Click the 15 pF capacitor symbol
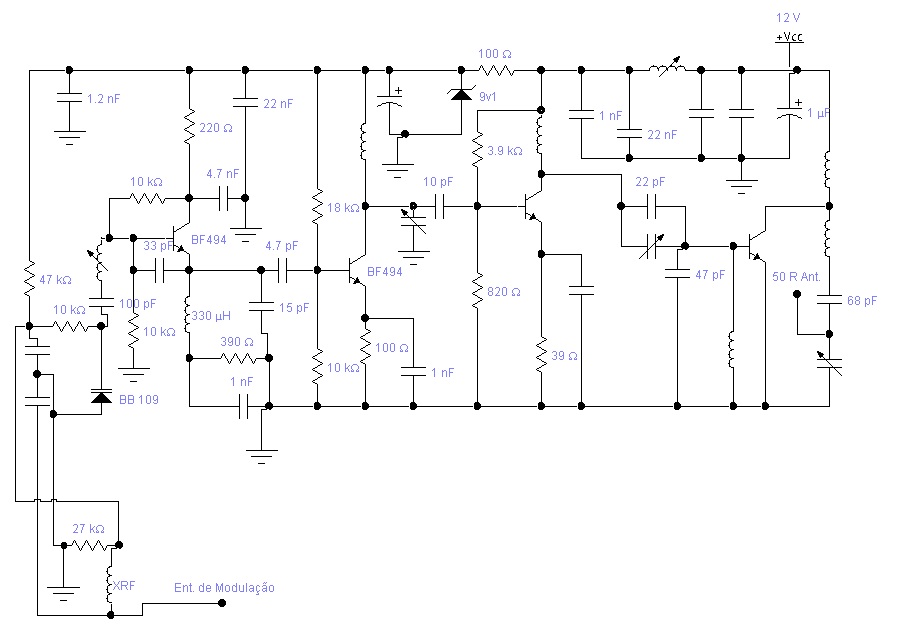 point(261,306)
